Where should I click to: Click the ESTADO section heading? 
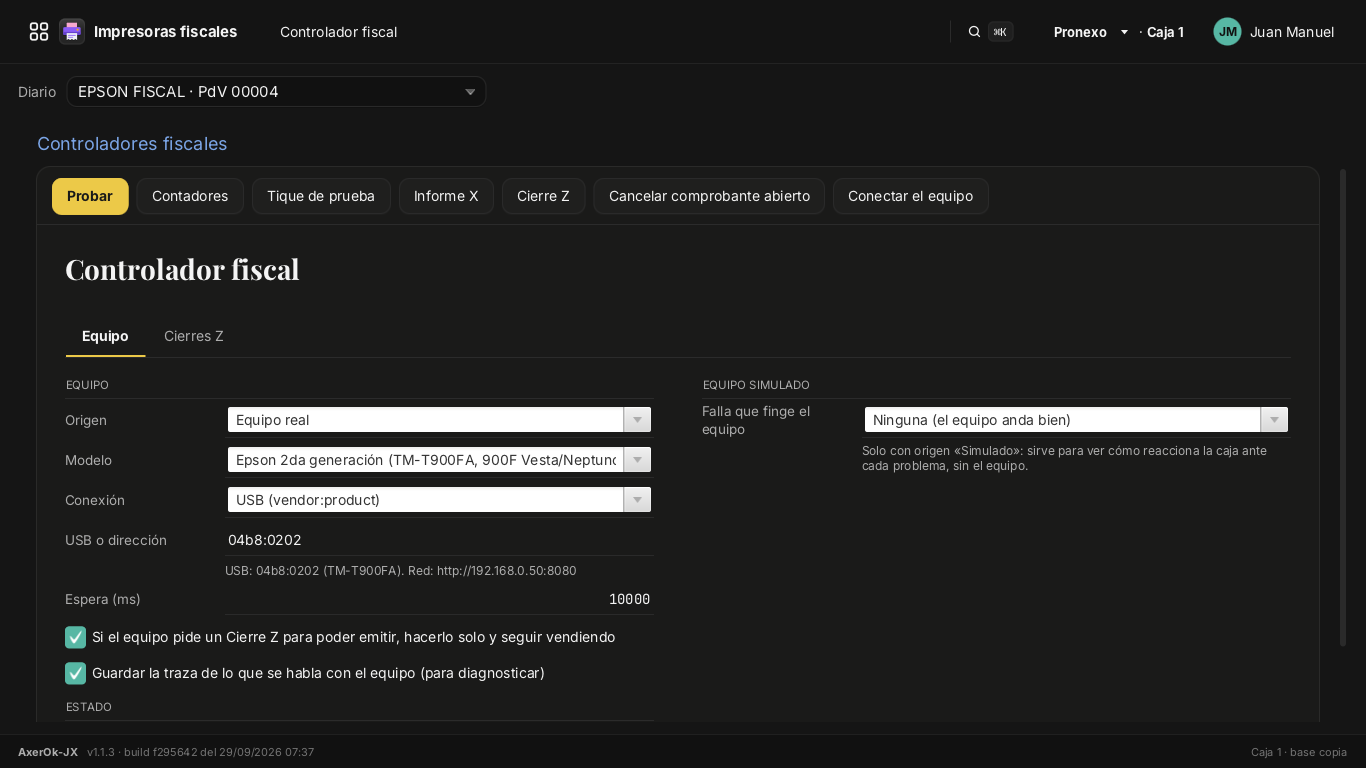click(x=89, y=707)
